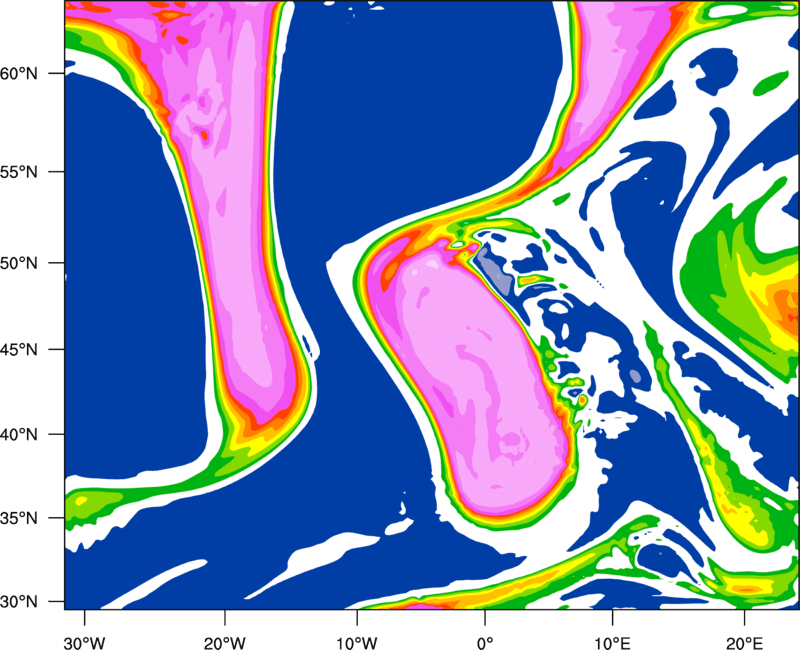The width and height of the screenshot is (800, 650).
Task: Click the 0° longitude label
Action: (485, 643)
